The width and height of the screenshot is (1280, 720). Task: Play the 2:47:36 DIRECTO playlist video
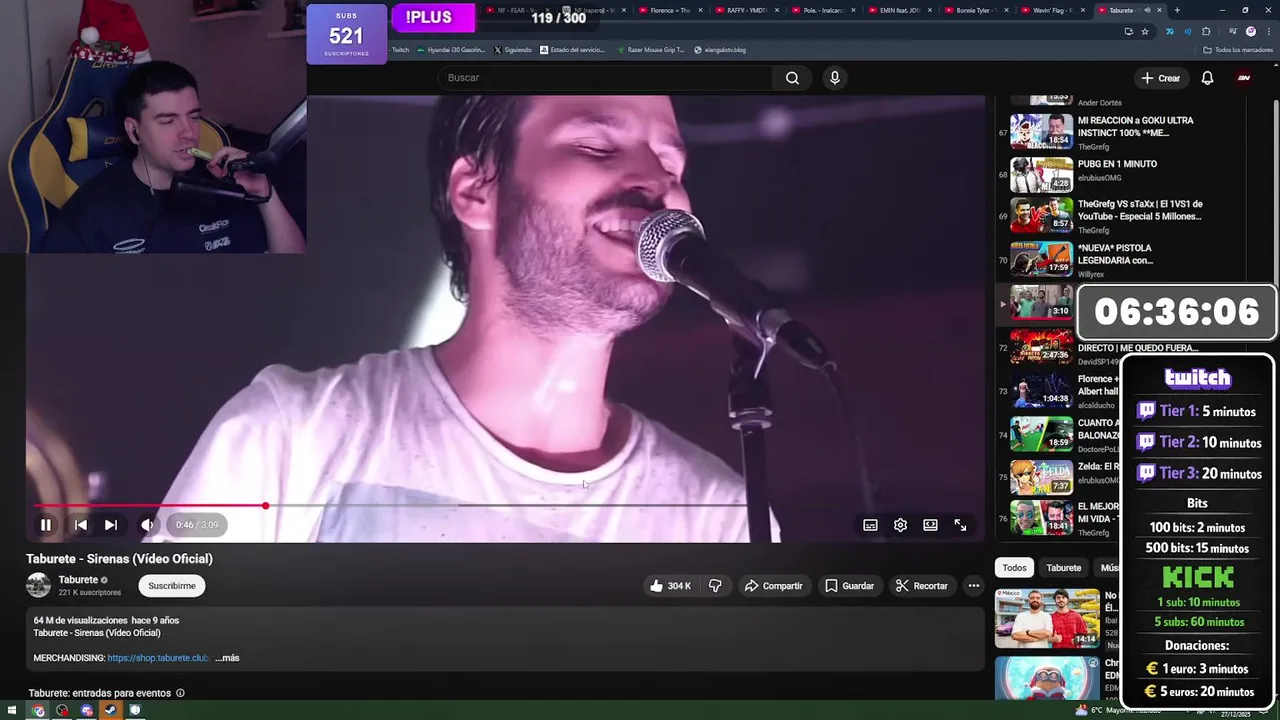pos(1041,348)
